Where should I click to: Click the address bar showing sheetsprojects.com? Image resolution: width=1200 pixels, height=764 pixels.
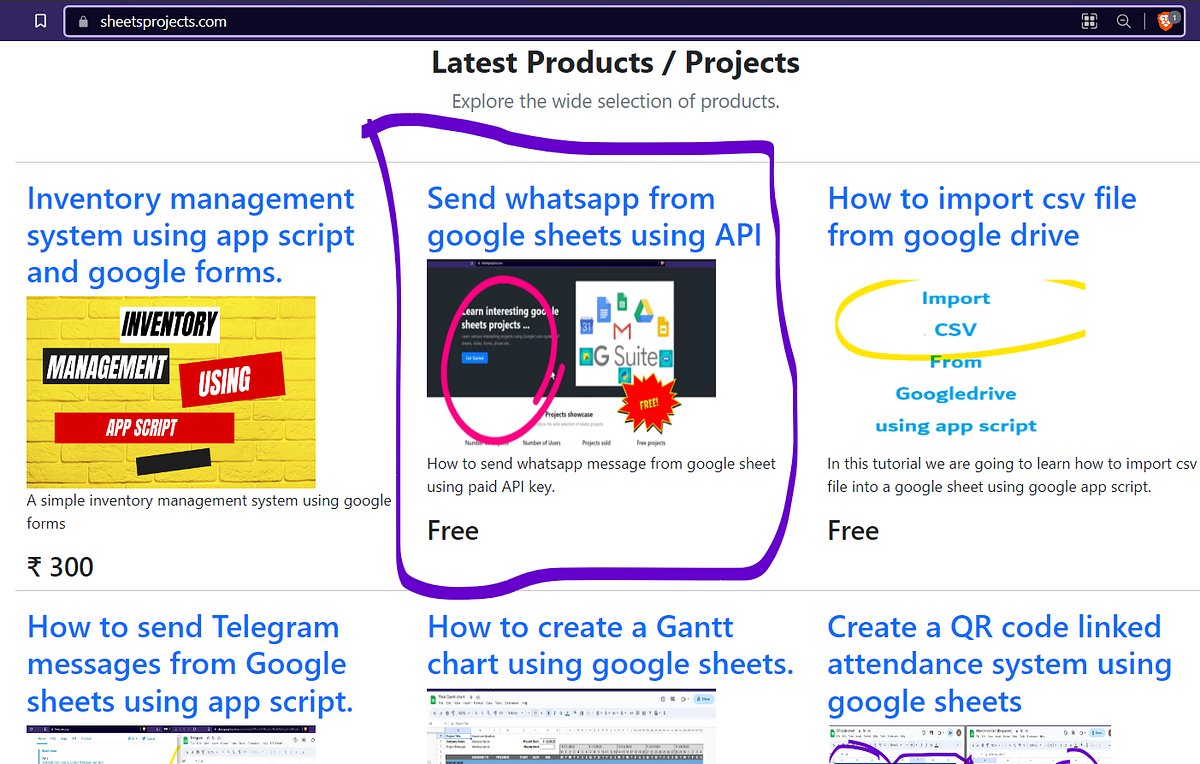click(x=400, y=20)
